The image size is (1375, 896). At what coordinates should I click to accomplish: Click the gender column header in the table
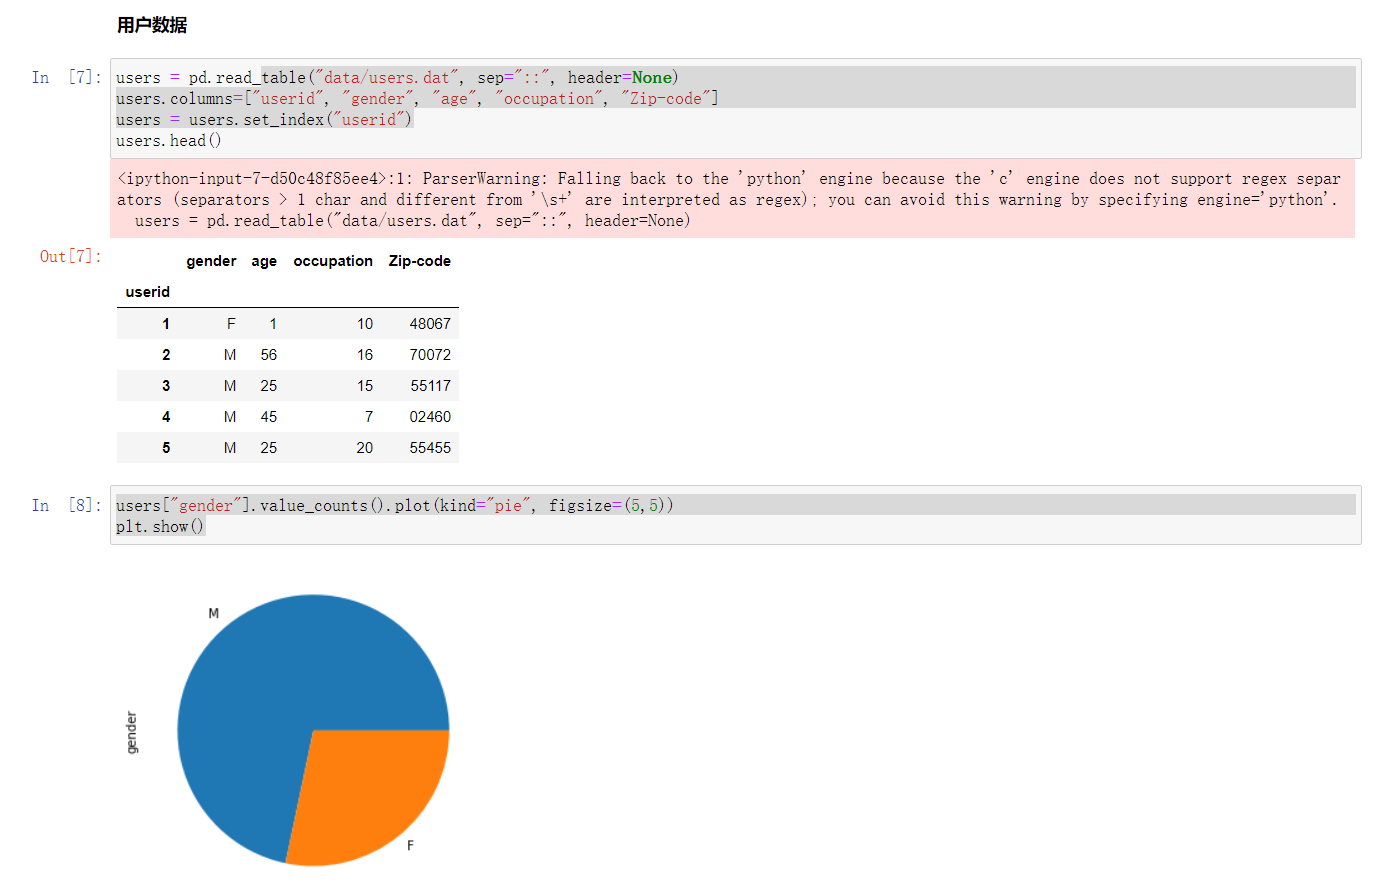211,261
